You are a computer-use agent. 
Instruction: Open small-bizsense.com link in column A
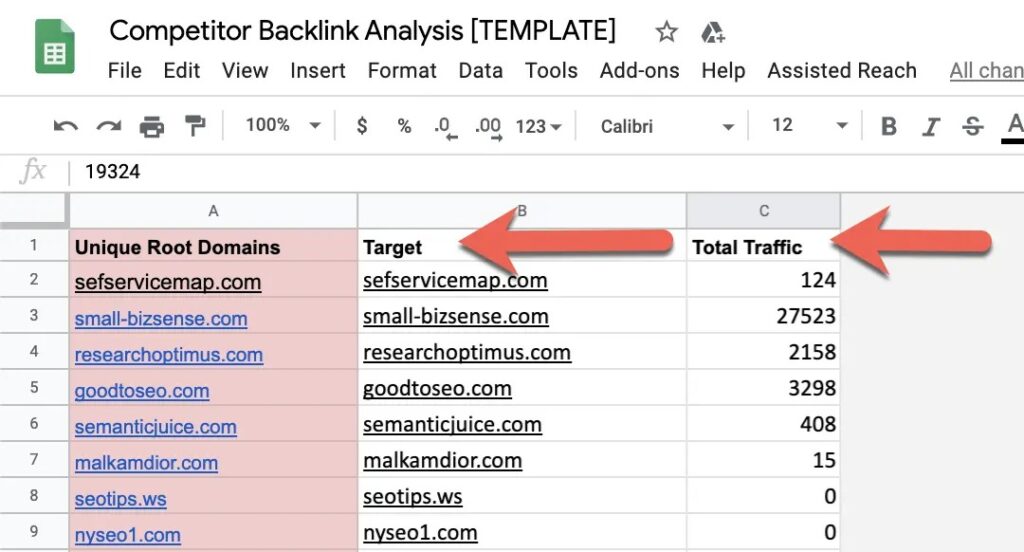(x=161, y=319)
